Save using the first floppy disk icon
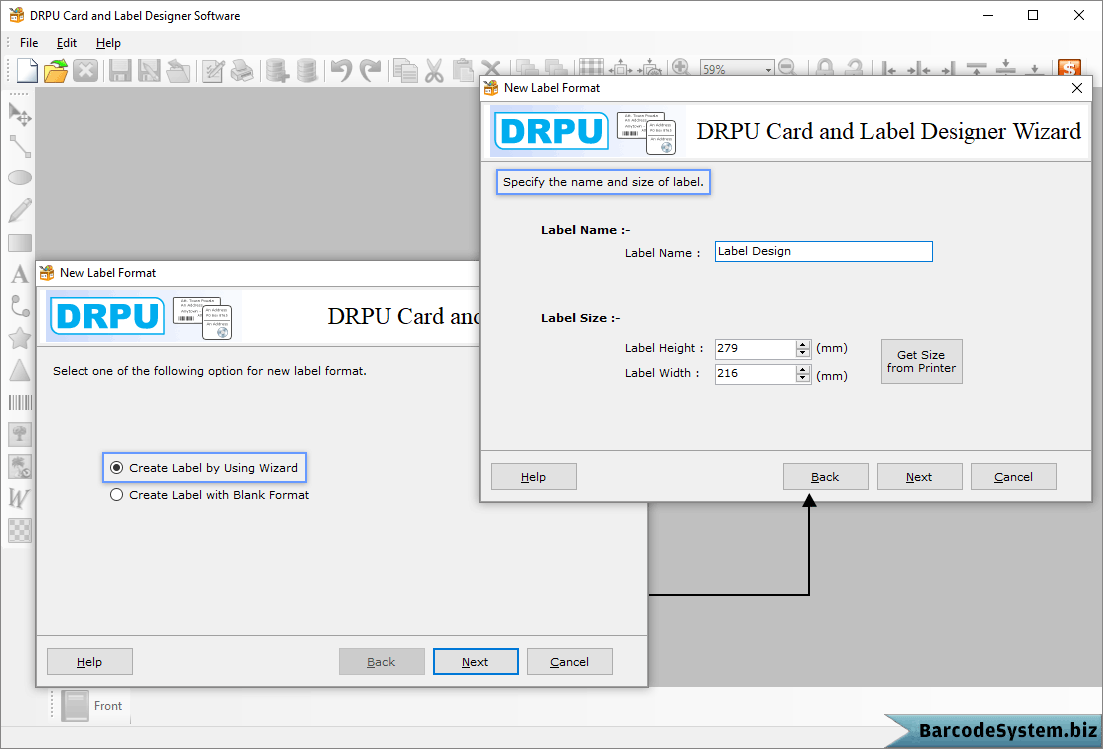Image resolution: width=1103 pixels, height=749 pixels. point(120,70)
